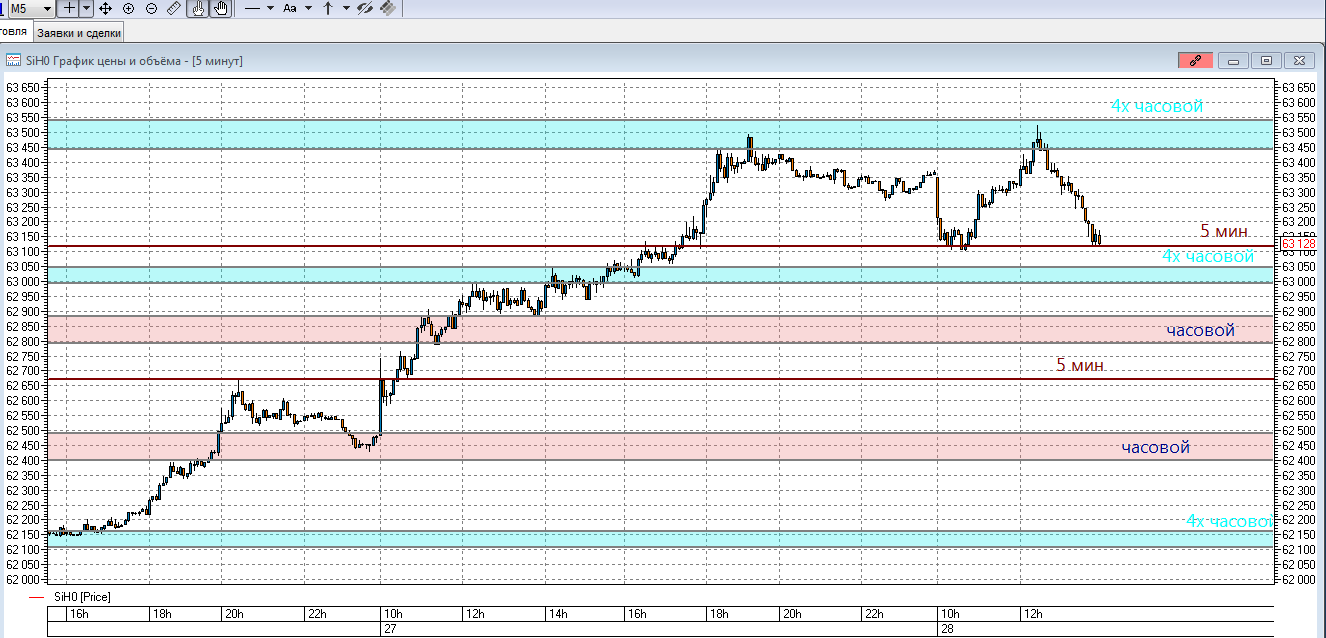The height and width of the screenshot is (638, 1326).
Task: Toggle the open hand pan mode
Action: pyautogui.click(x=220, y=8)
